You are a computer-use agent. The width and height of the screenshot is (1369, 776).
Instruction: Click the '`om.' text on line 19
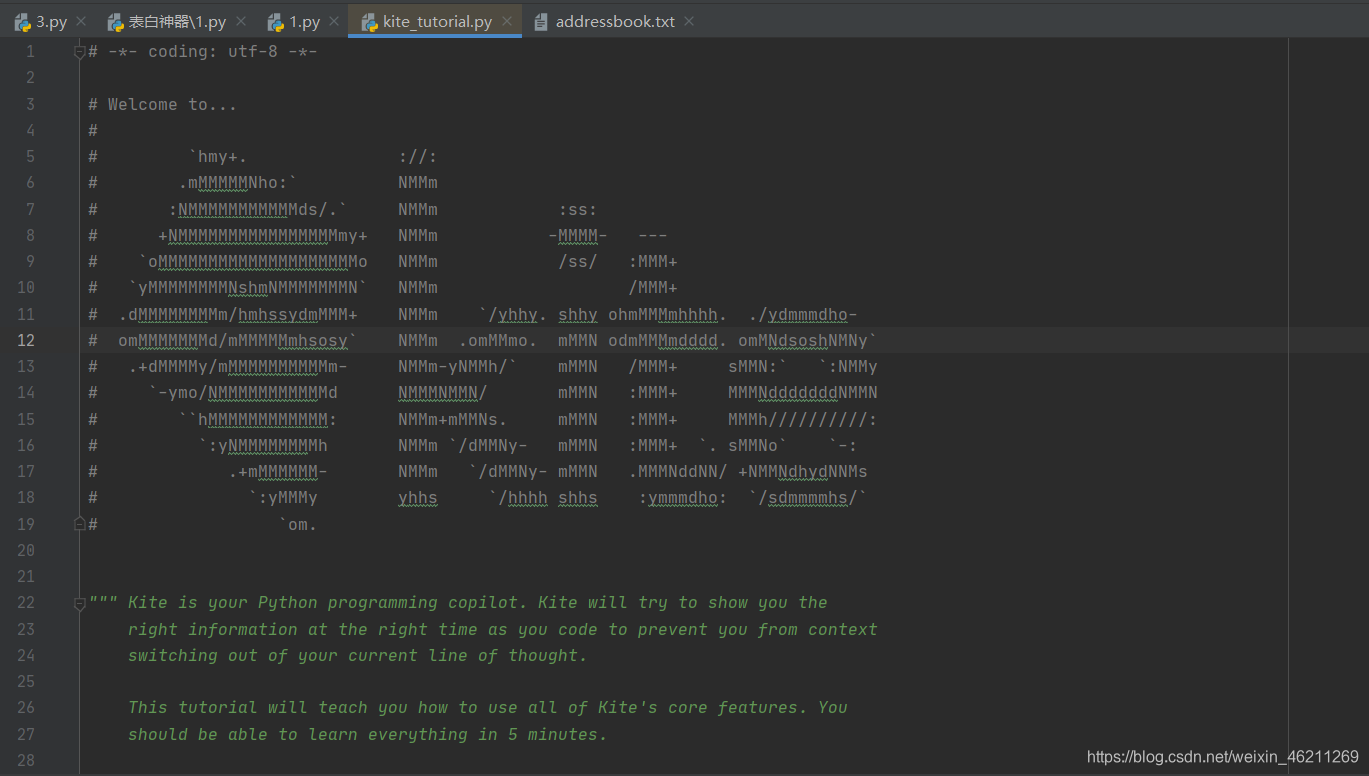(x=298, y=524)
